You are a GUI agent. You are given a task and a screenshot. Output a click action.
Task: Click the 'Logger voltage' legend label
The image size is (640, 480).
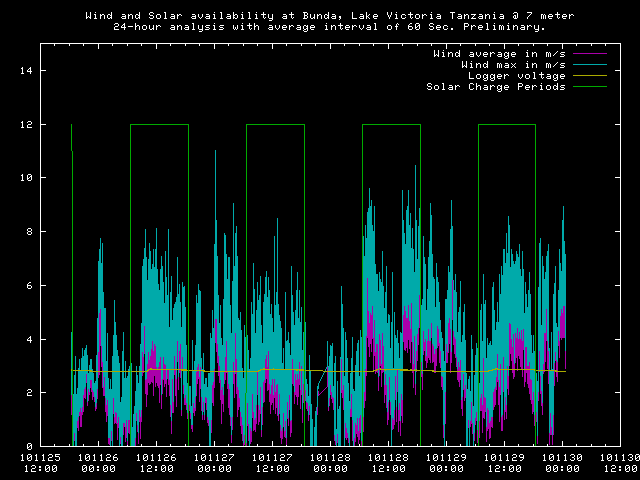(x=516, y=75)
